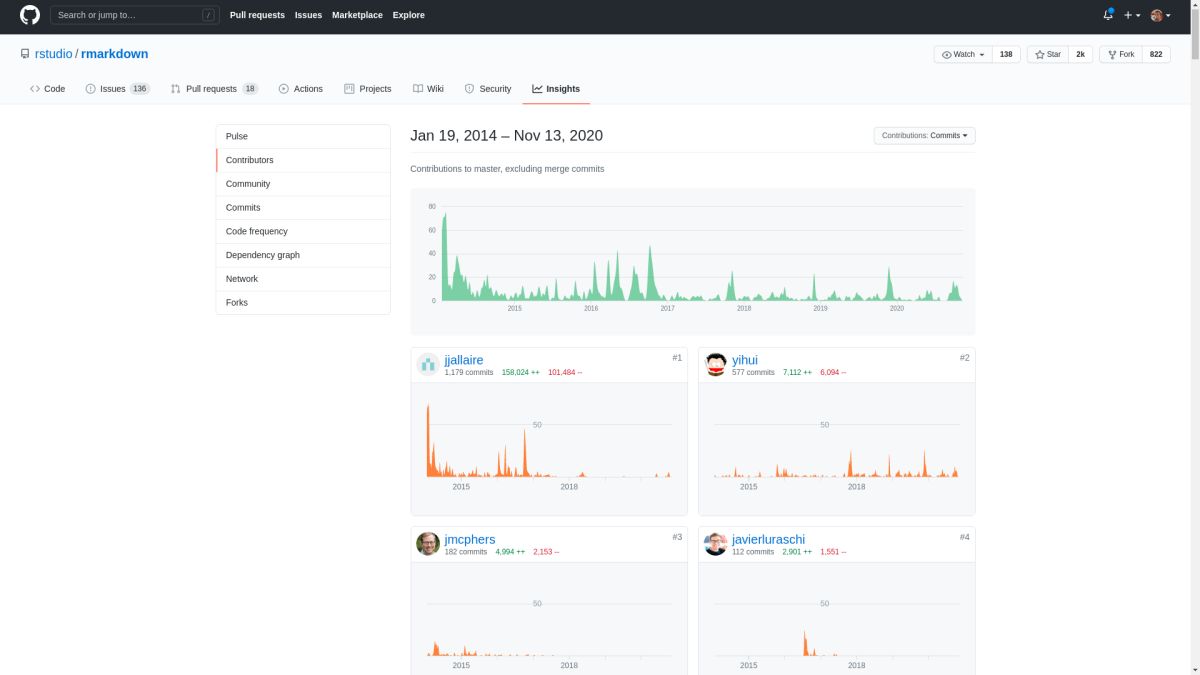Image resolution: width=1200 pixels, height=675 pixels.
Task: Open jjallaire's avatar
Action: click(428, 365)
